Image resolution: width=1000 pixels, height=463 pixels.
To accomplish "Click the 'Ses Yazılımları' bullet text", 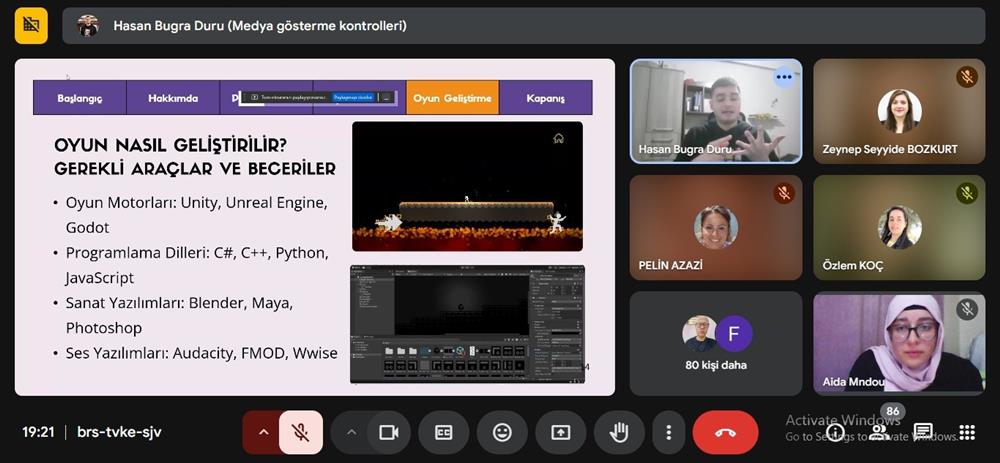I will coord(202,353).
